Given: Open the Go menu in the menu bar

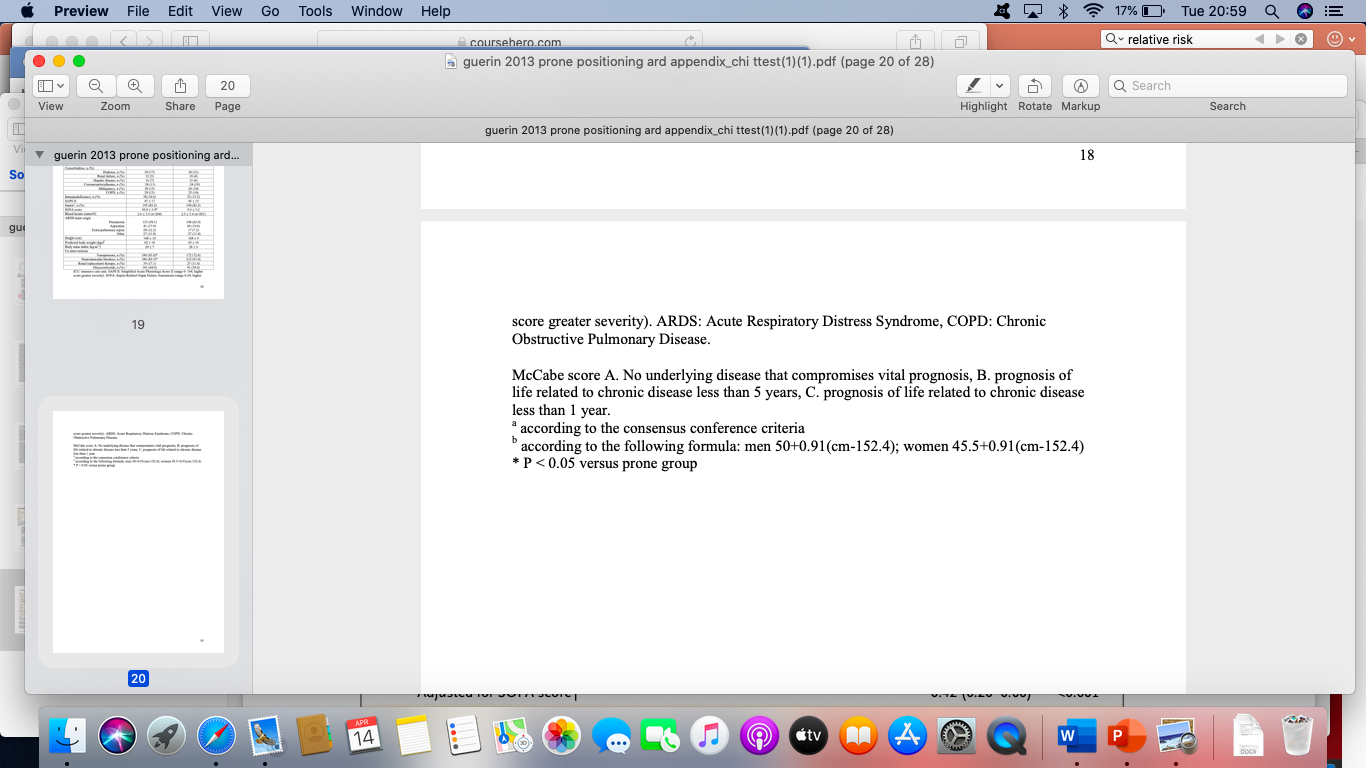Looking at the screenshot, I should [269, 11].
